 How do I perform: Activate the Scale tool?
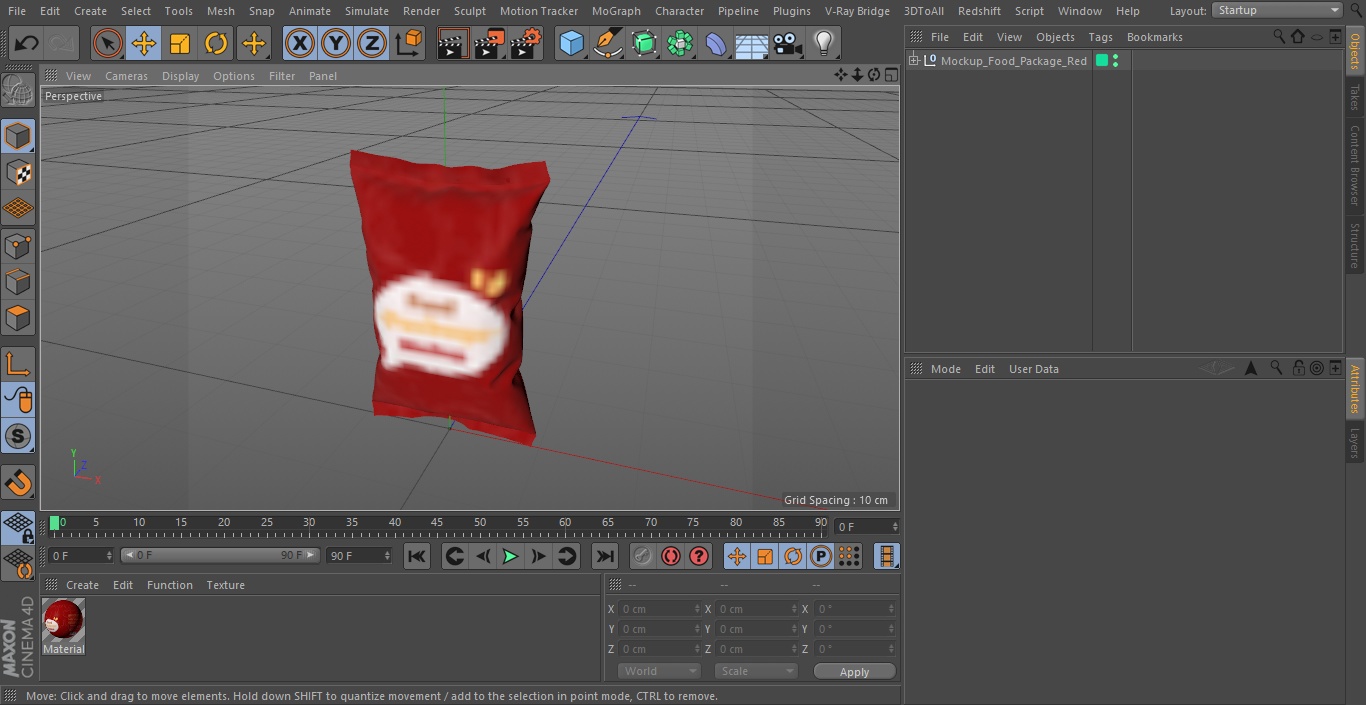180,43
